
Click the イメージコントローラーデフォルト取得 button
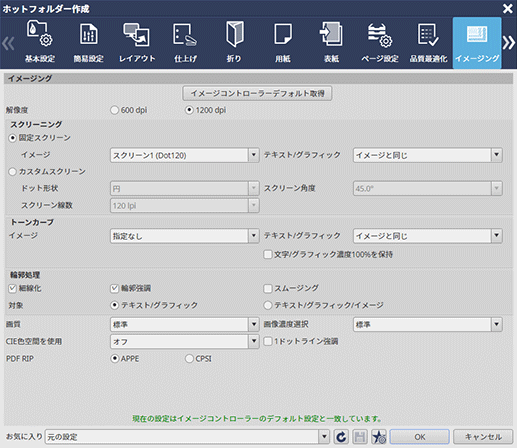coord(257,93)
